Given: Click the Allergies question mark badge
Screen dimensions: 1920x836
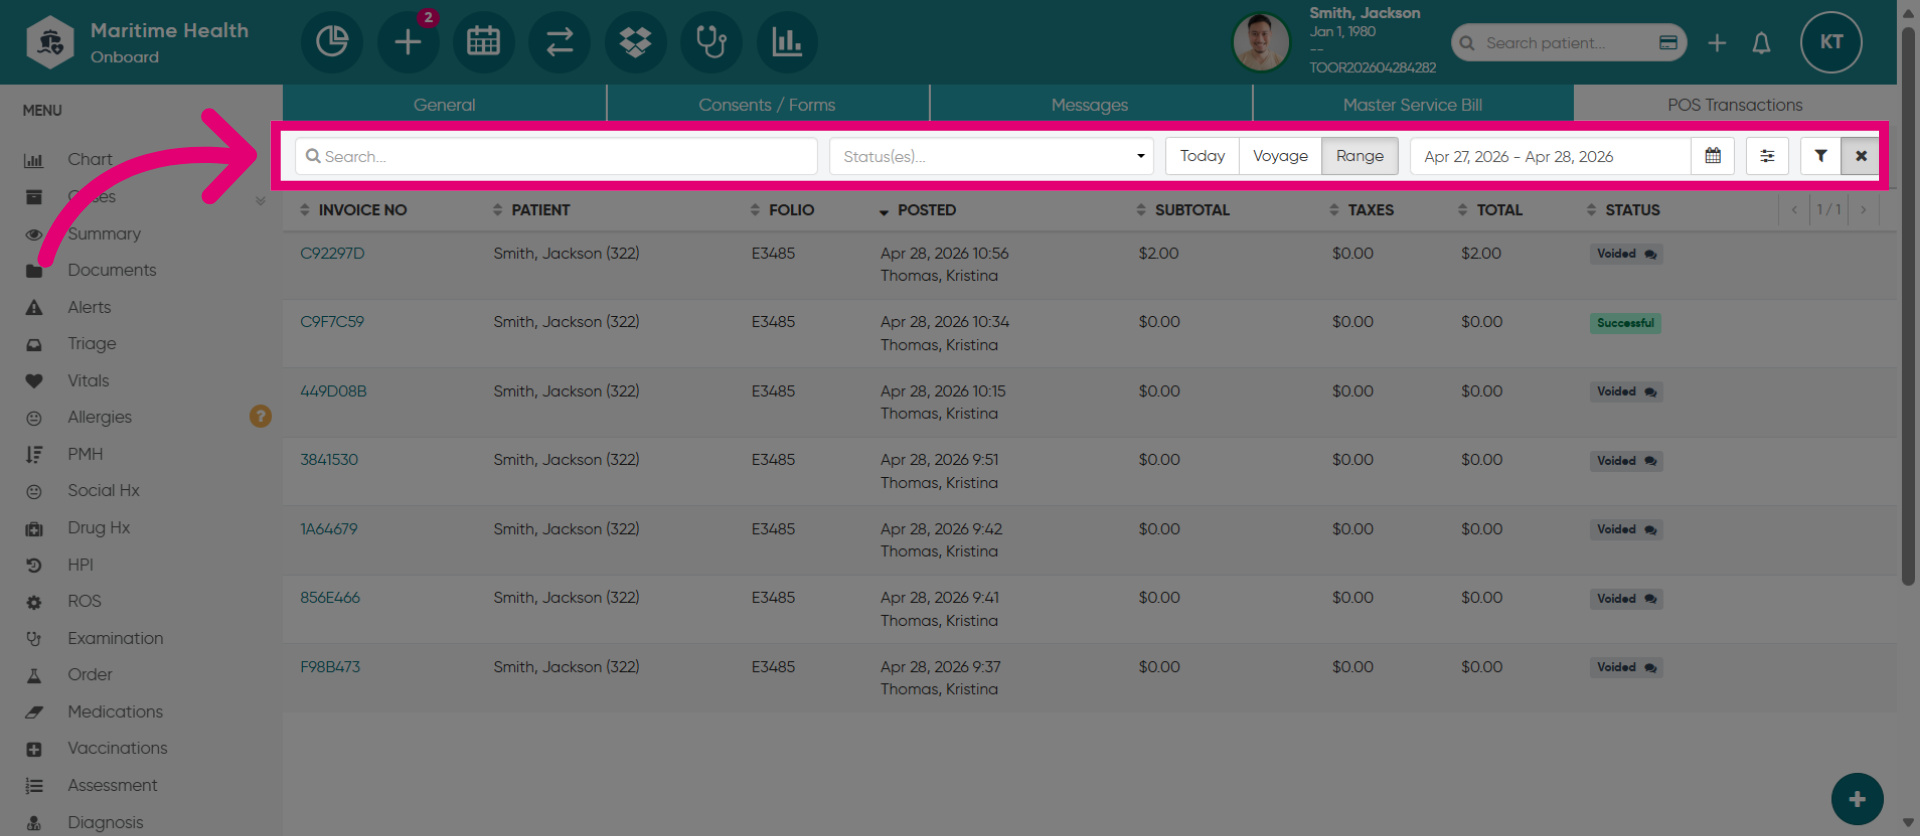Looking at the screenshot, I should tap(260, 416).
